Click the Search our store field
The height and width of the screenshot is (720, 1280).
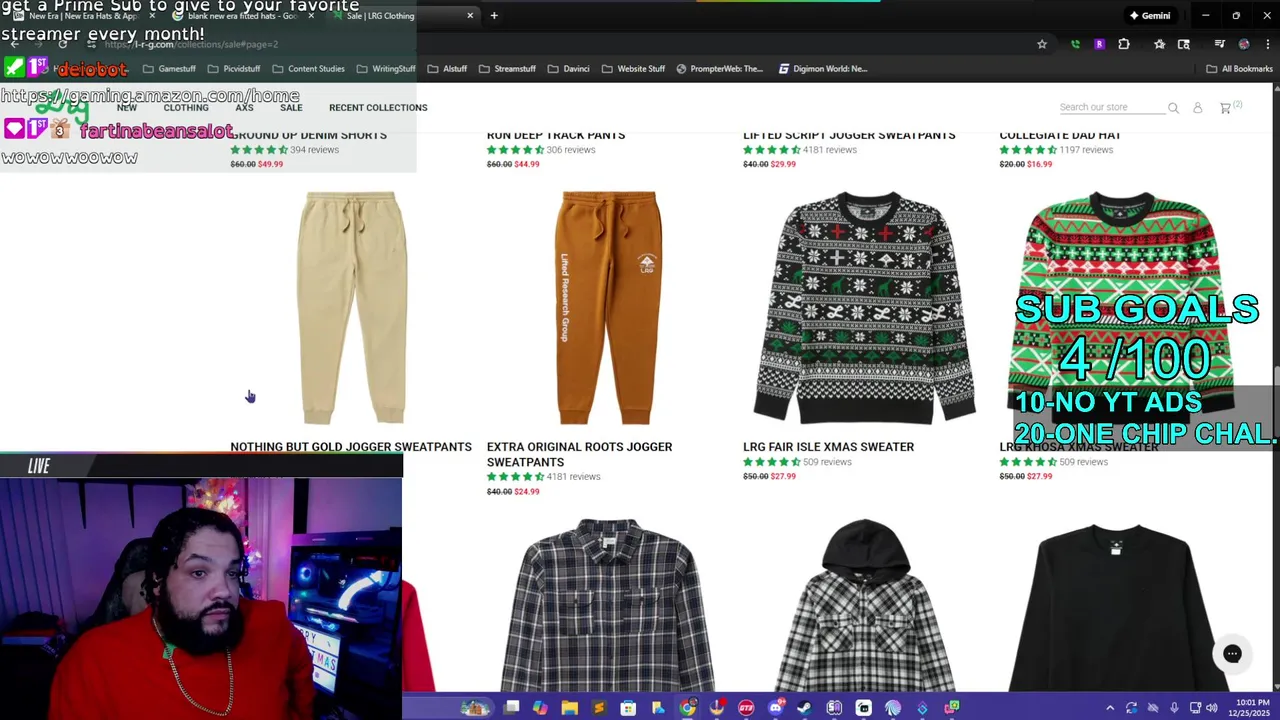point(1111,107)
